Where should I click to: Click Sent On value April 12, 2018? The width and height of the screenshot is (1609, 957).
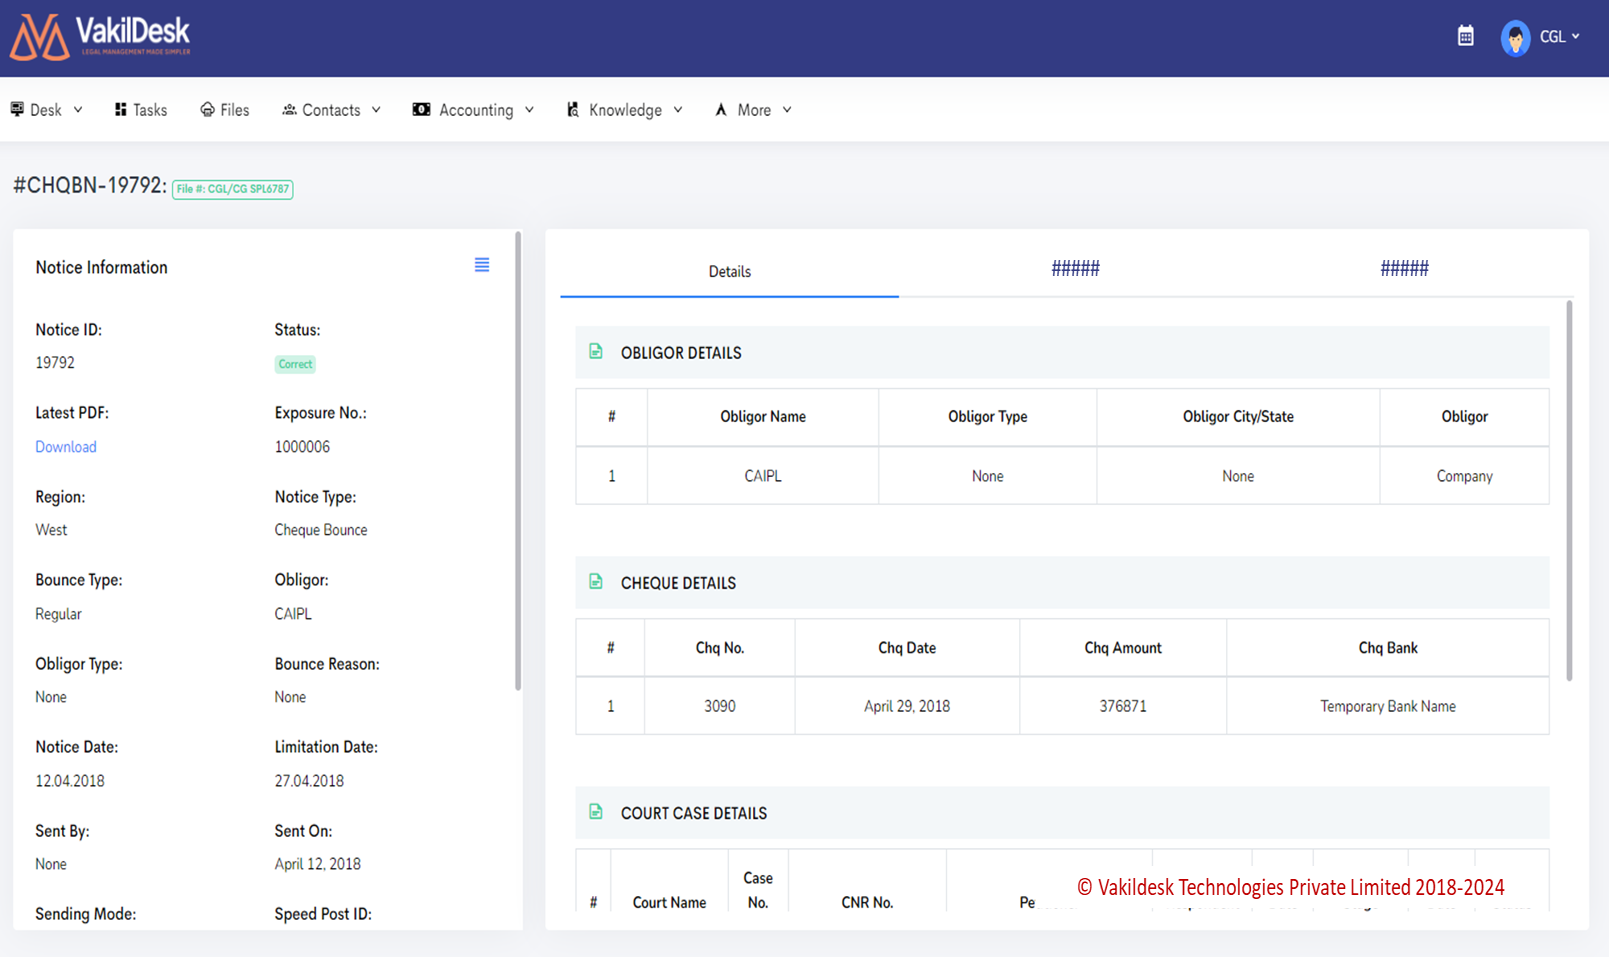tap(318, 864)
